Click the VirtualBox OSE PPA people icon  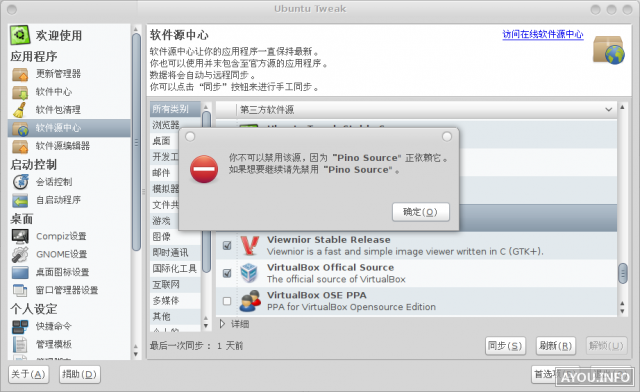pos(250,301)
